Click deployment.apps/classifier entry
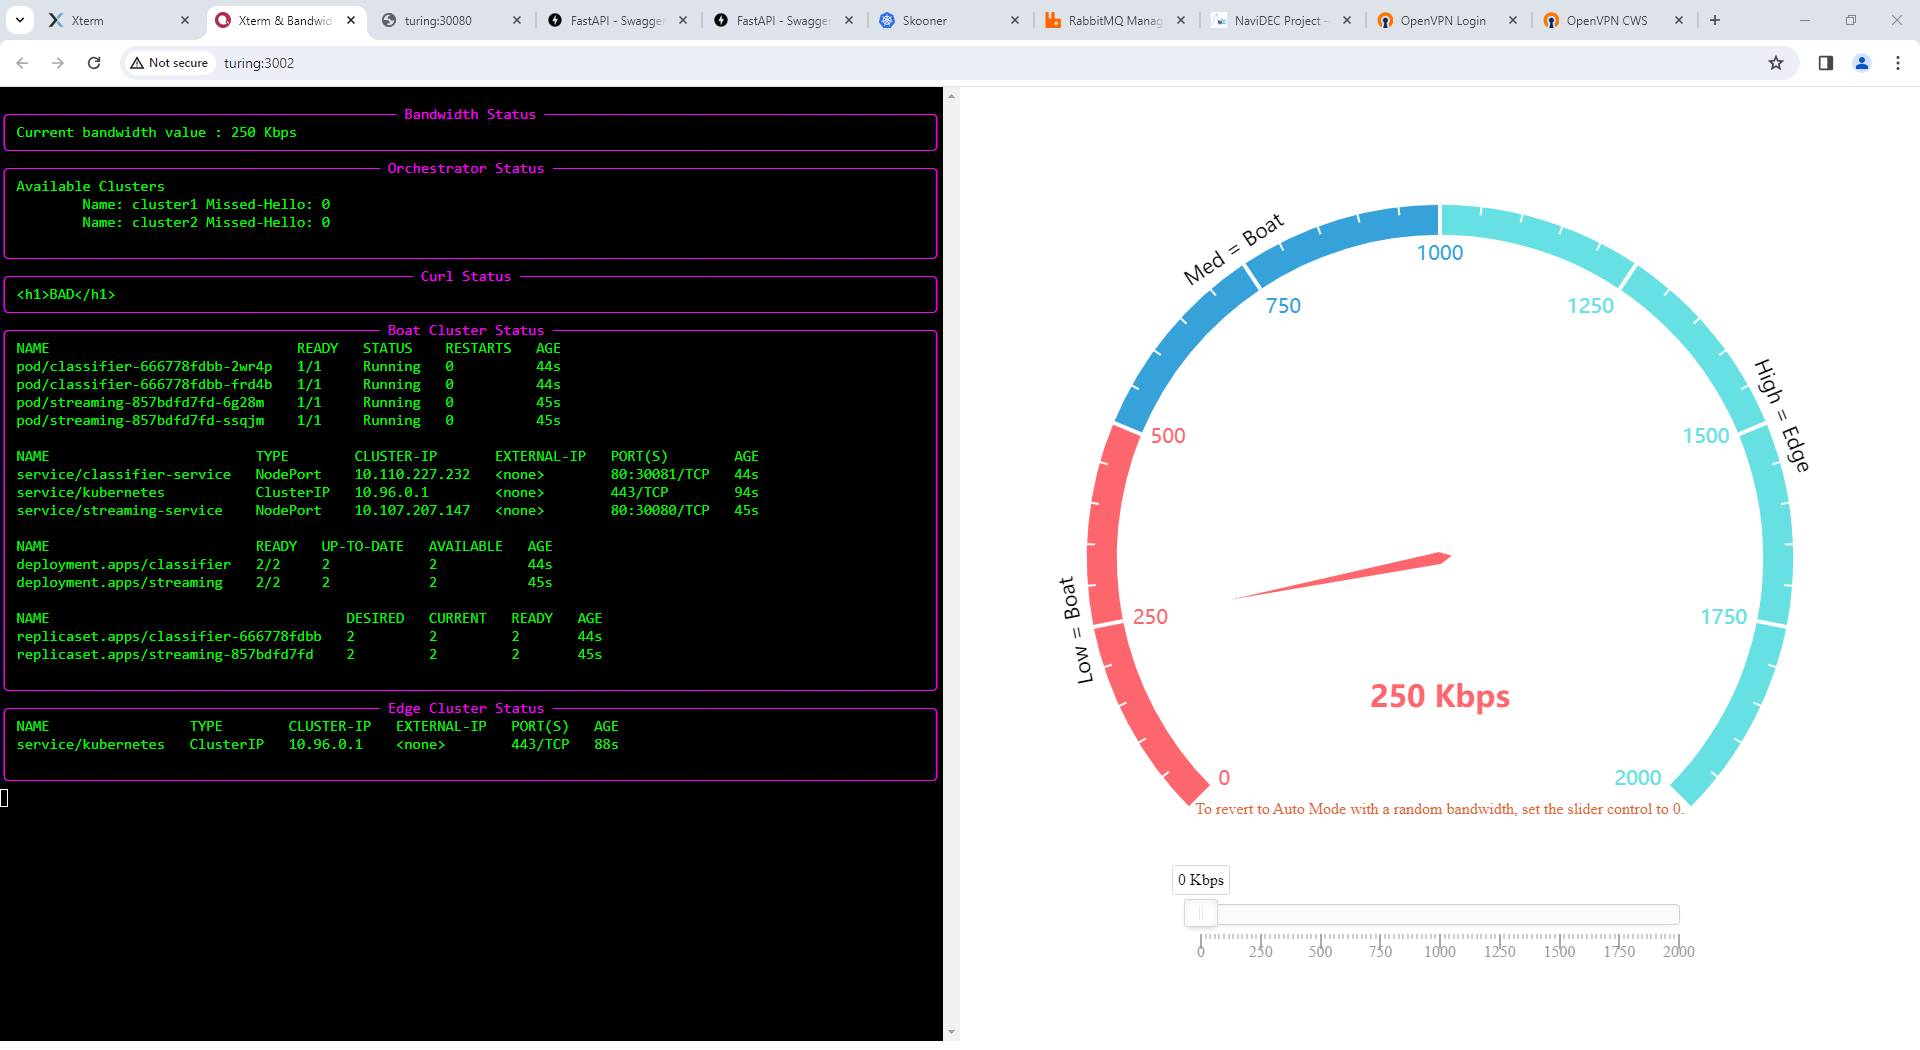1920x1050 pixels. tap(123, 565)
